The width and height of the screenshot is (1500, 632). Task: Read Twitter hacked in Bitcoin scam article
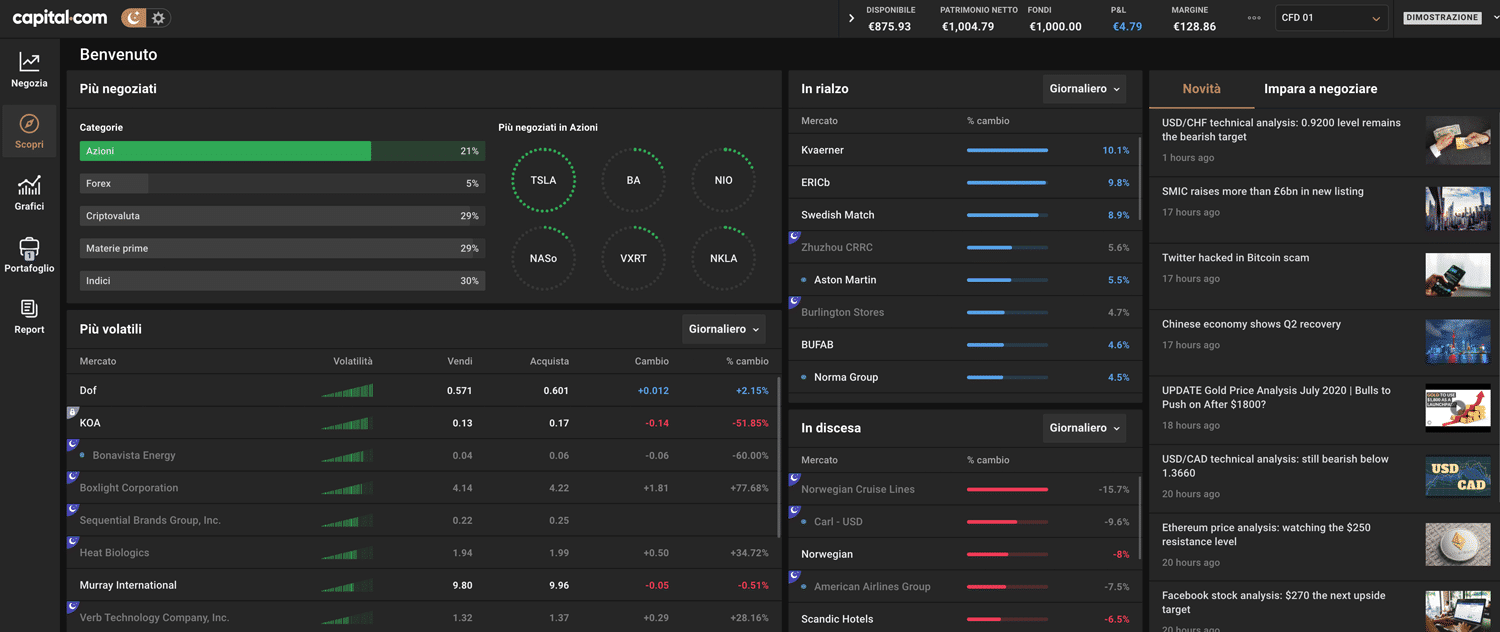pyautogui.click(x=1235, y=257)
